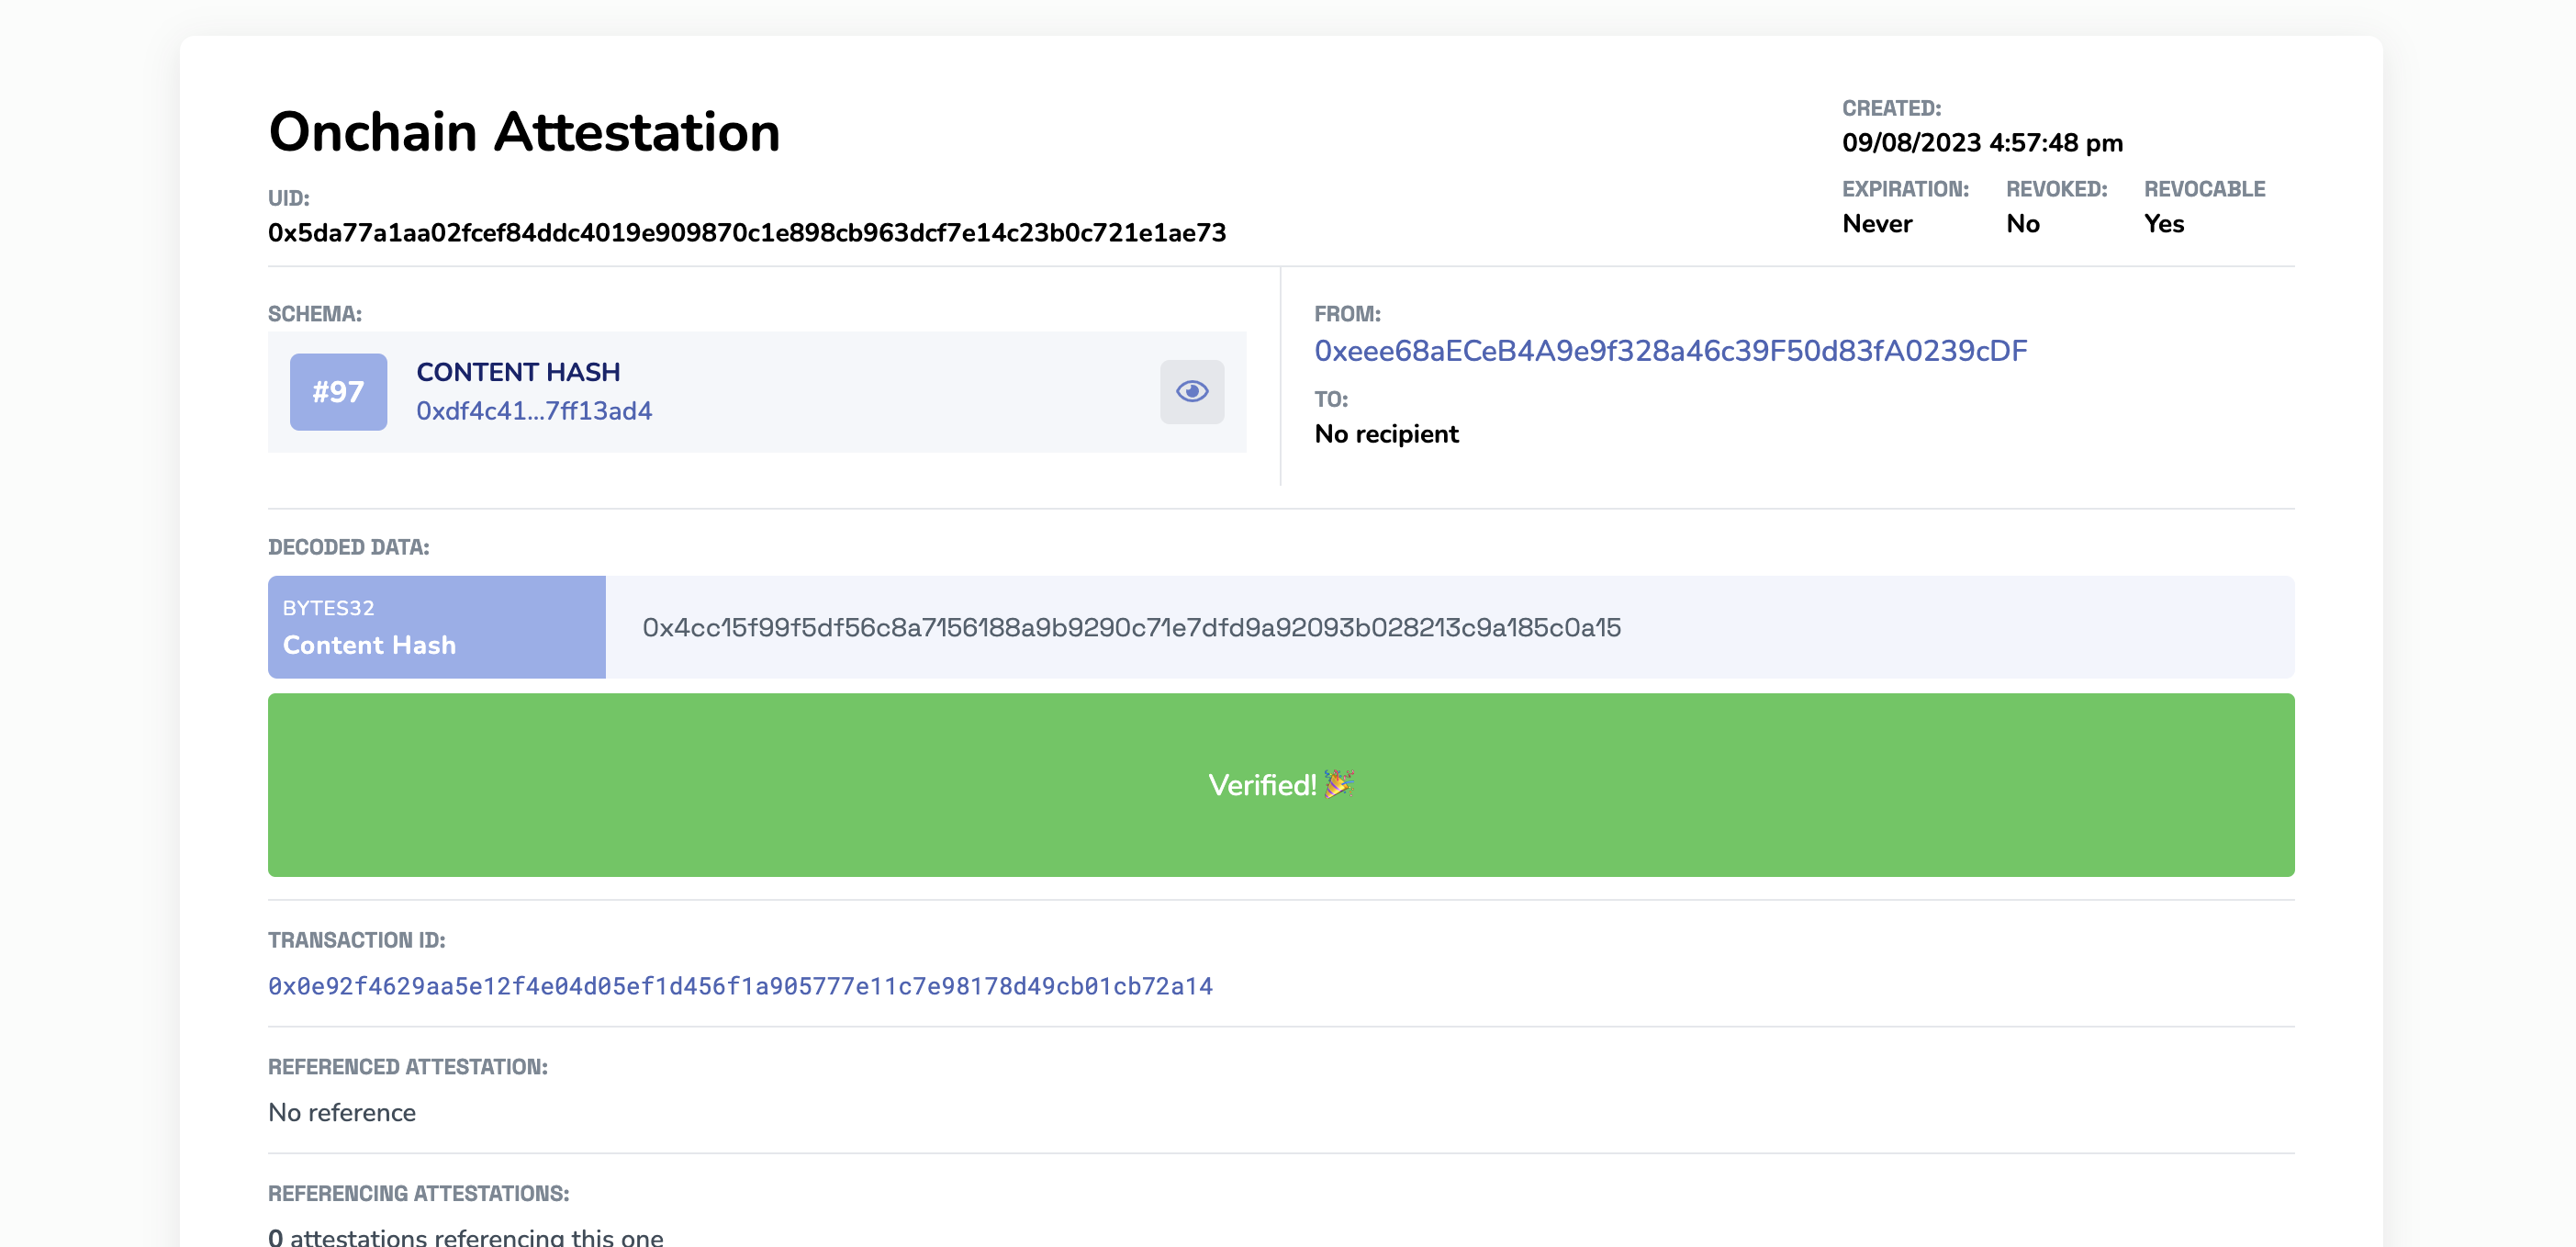This screenshot has height=1247, width=2576.
Task: Click the No reference text
Action: point(342,1113)
